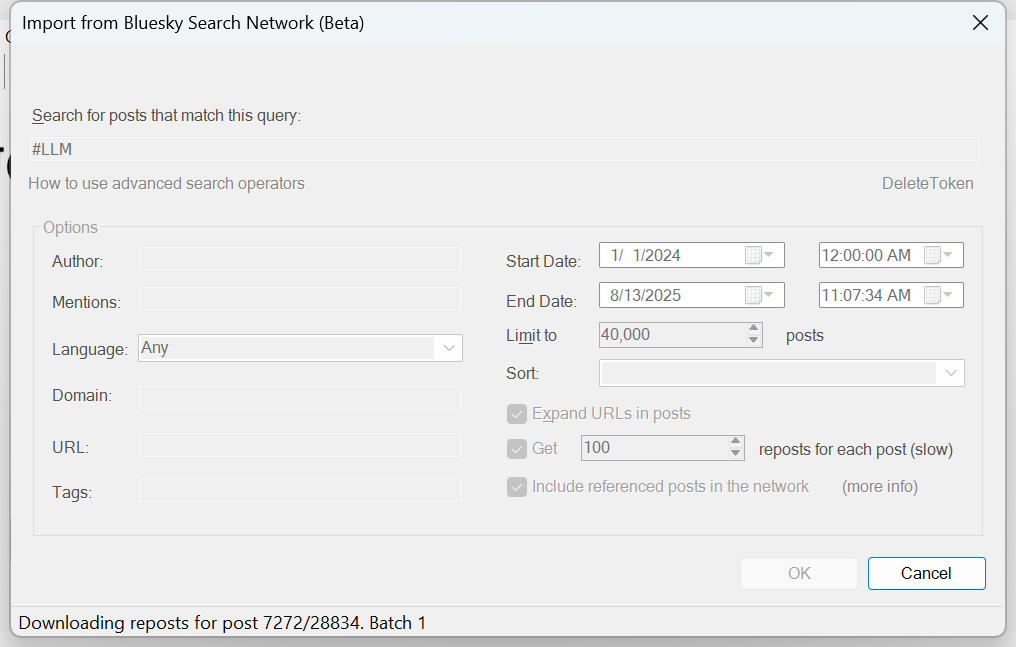Open the End Date calendar picker
Viewport: 1016px width, 647px height.
click(x=759, y=295)
